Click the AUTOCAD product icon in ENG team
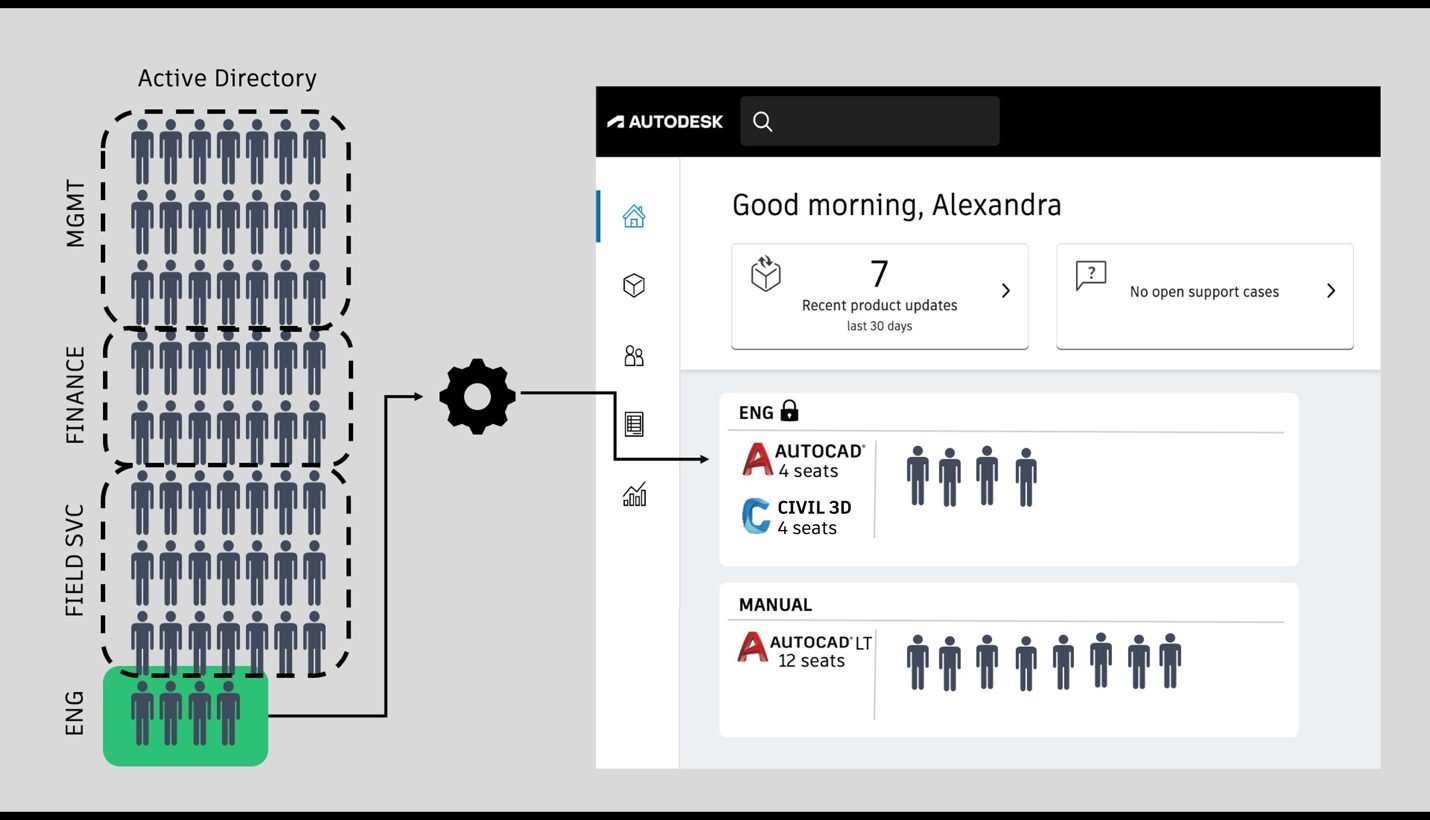Screen dimensions: 1430x820 [x=755, y=459]
